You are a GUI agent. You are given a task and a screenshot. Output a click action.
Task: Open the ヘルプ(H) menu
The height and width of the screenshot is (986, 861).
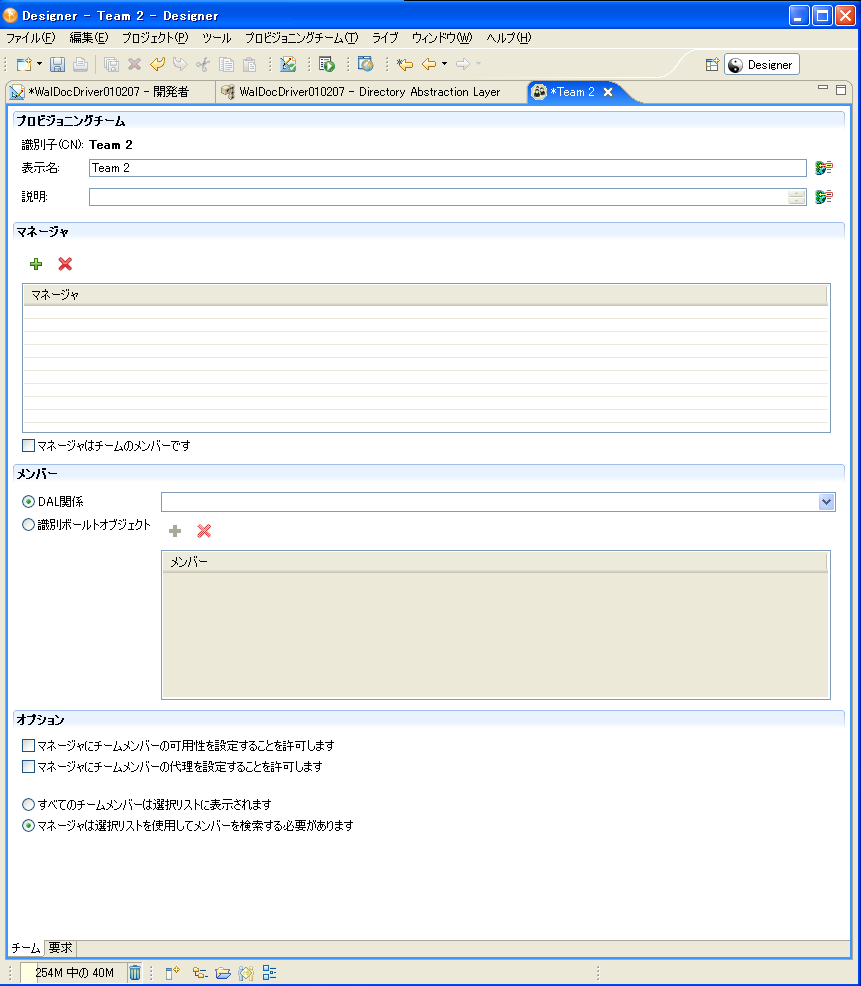coord(508,38)
